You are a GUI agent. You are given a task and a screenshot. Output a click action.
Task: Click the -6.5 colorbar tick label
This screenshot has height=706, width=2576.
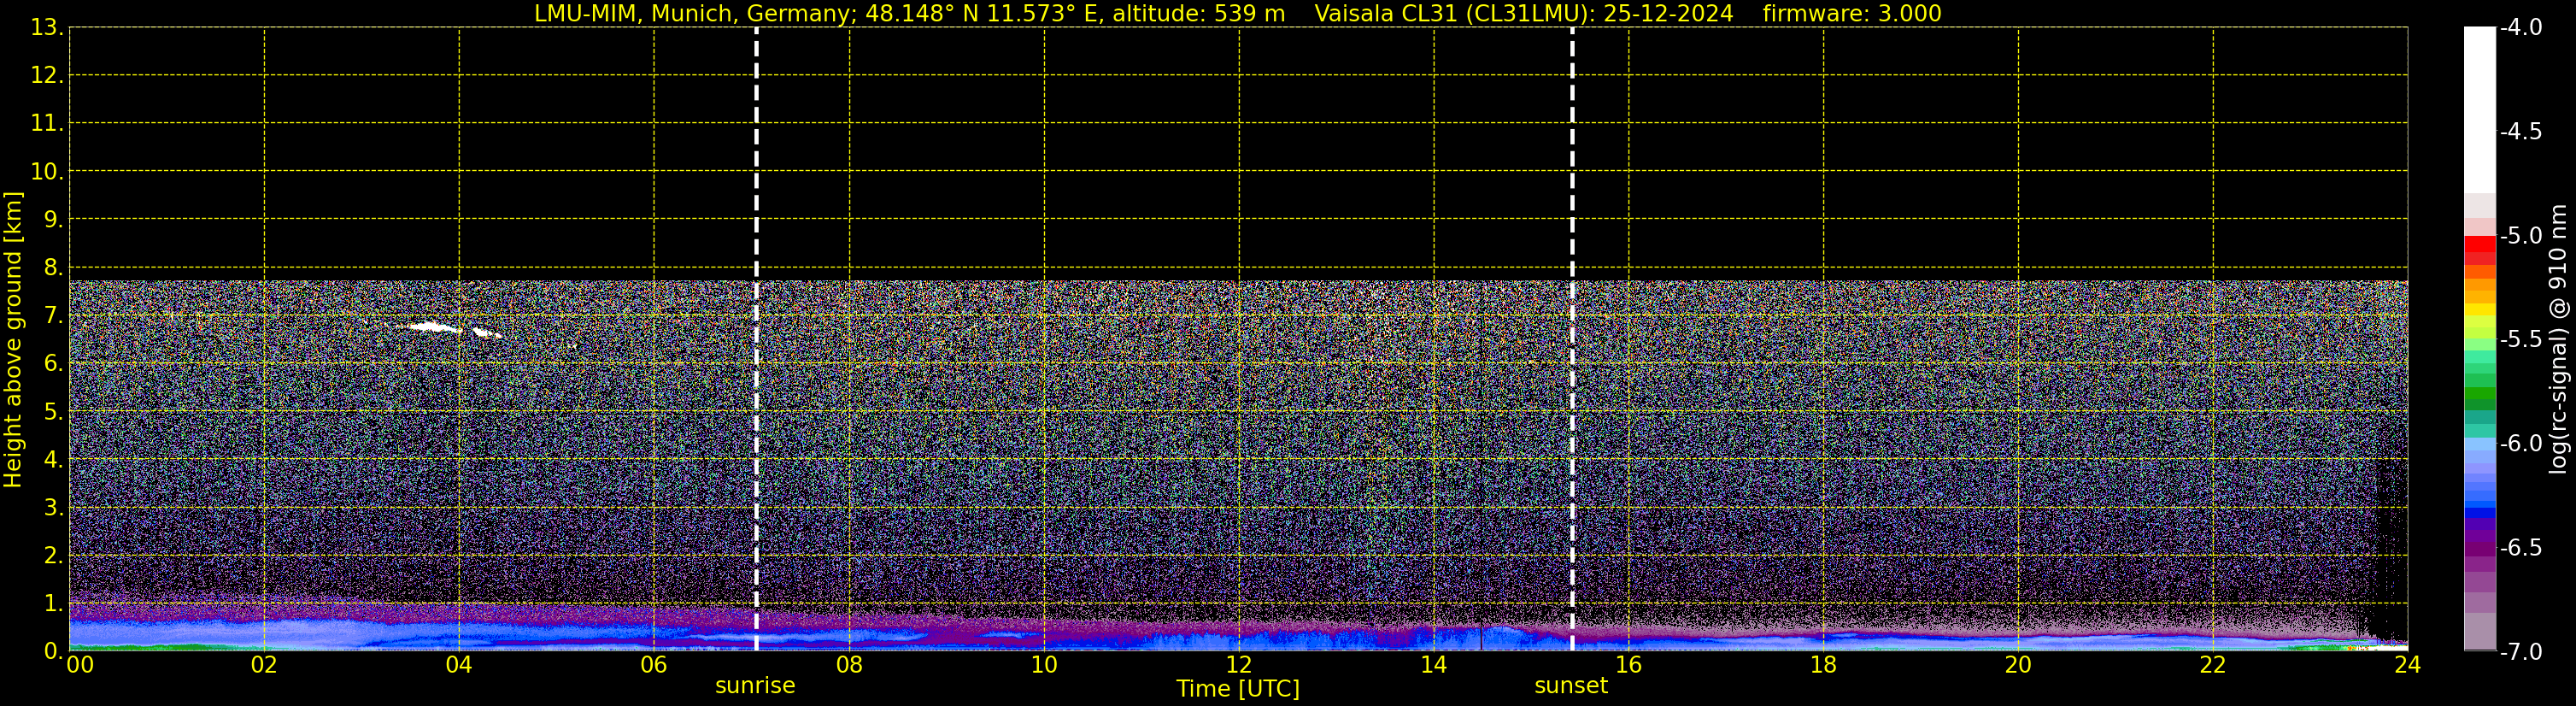pyautogui.click(x=2520, y=547)
